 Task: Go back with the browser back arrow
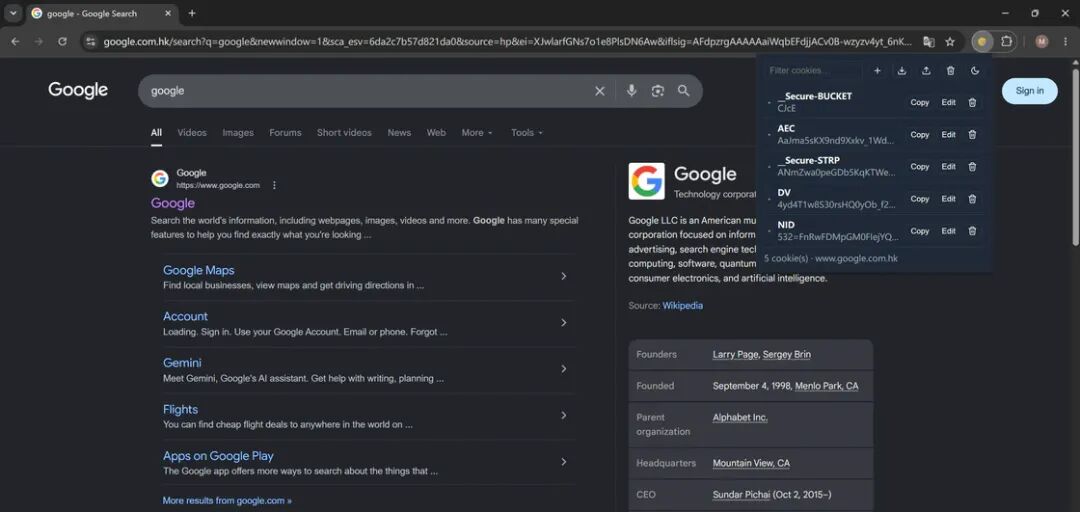pyautogui.click(x=15, y=41)
